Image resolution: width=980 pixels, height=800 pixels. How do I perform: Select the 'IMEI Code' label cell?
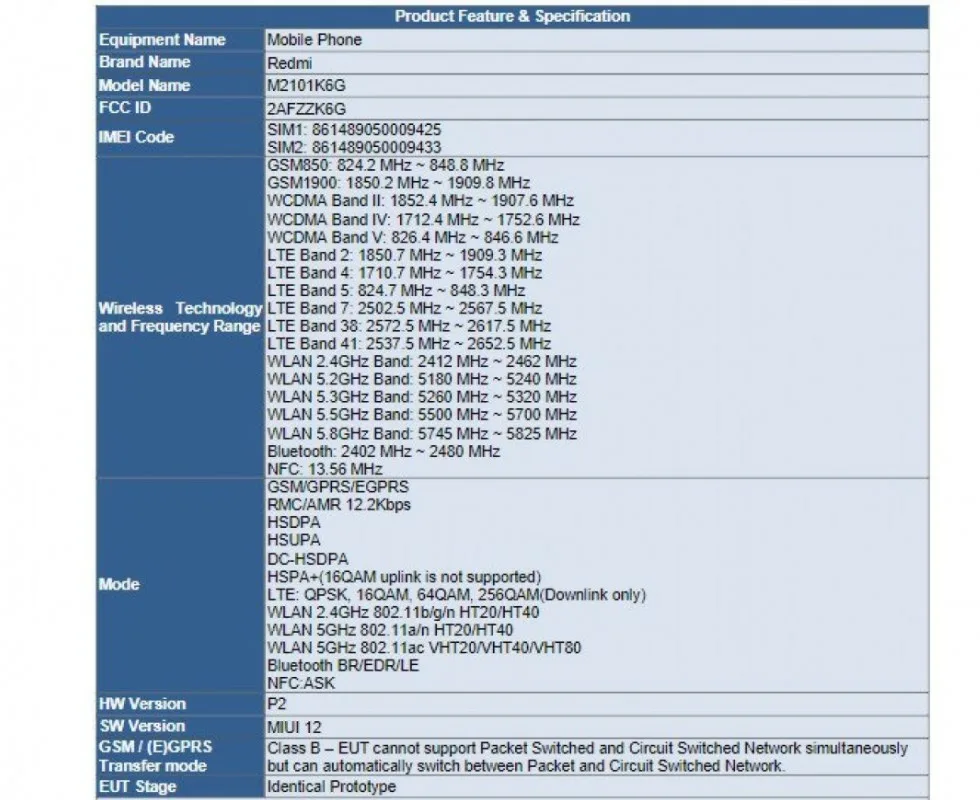(x=180, y=138)
